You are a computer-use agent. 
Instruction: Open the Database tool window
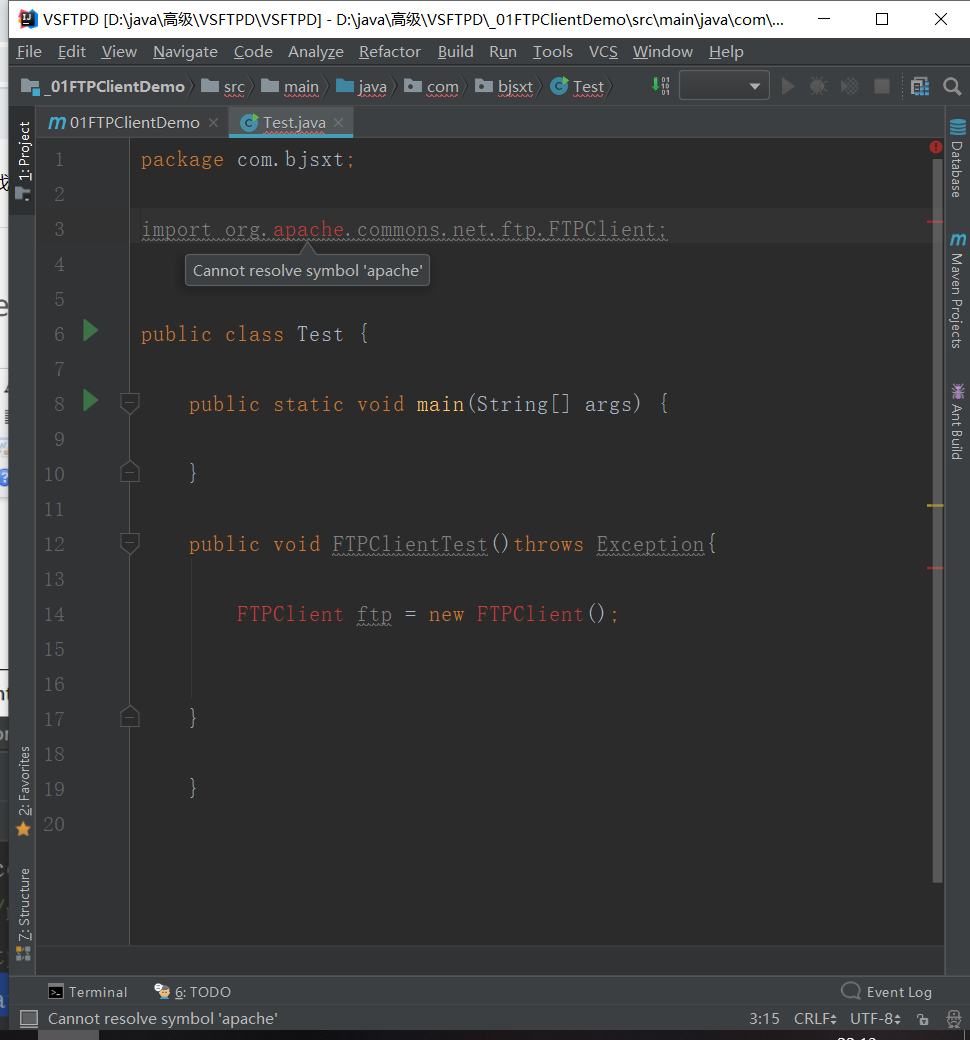[957, 159]
